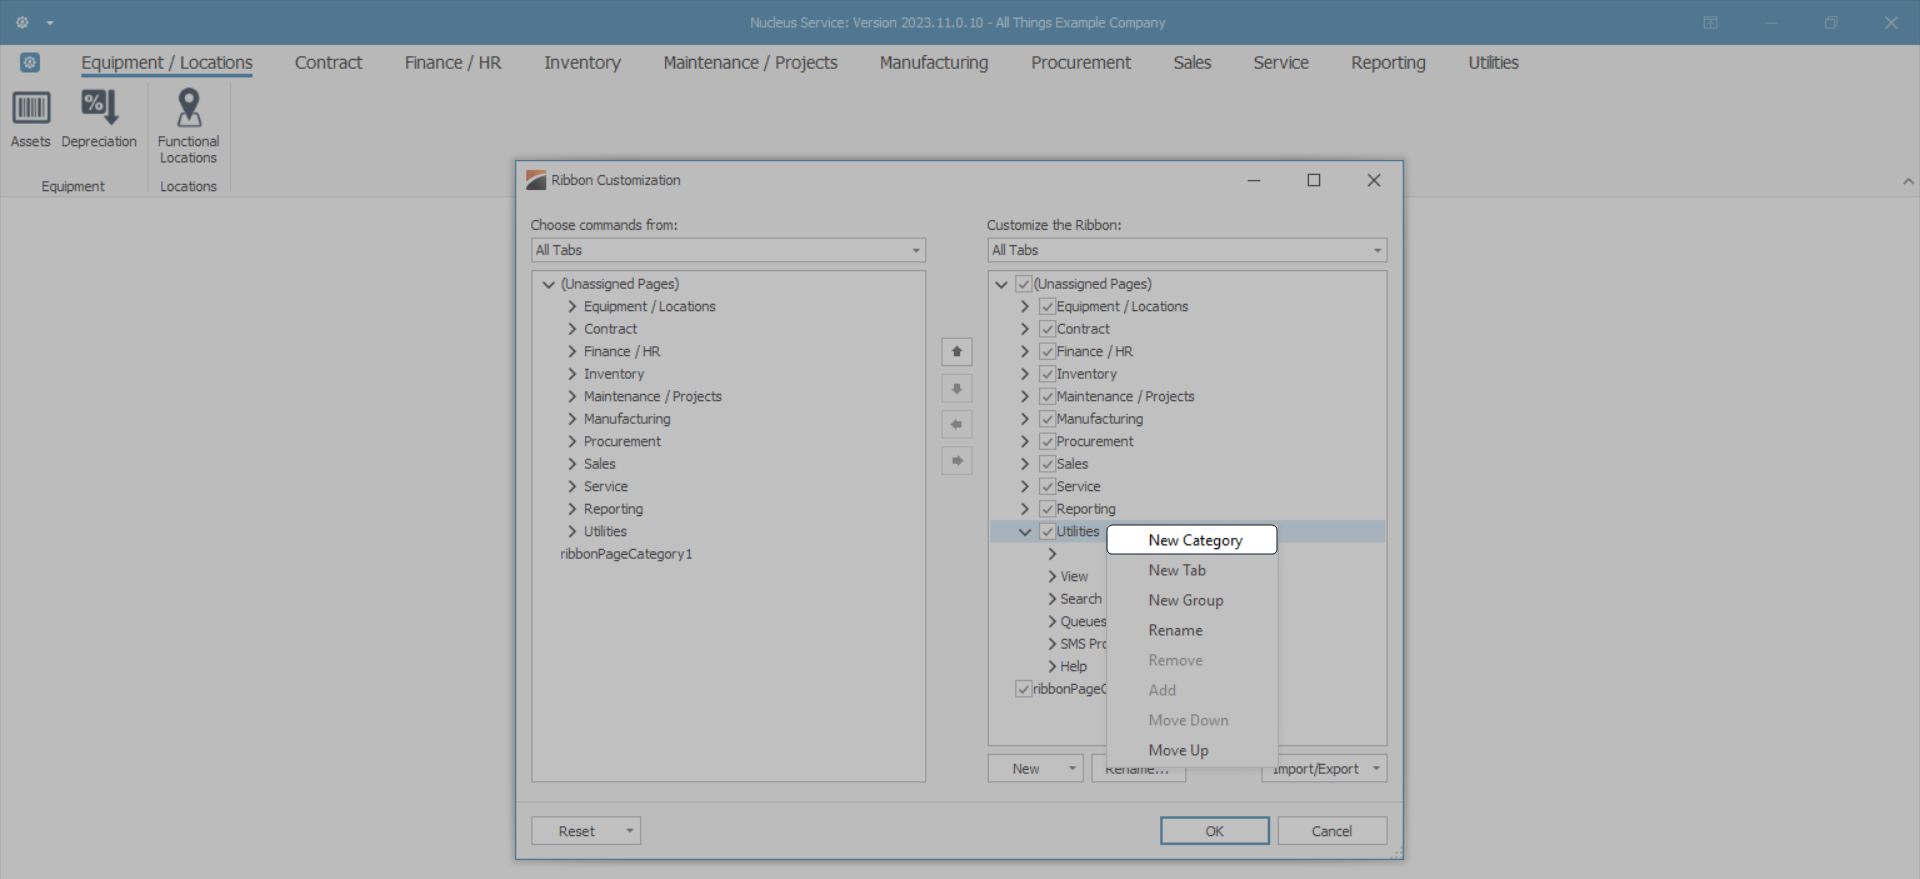
Task: Click the gear icon in the title bar
Action: (x=22, y=22)
